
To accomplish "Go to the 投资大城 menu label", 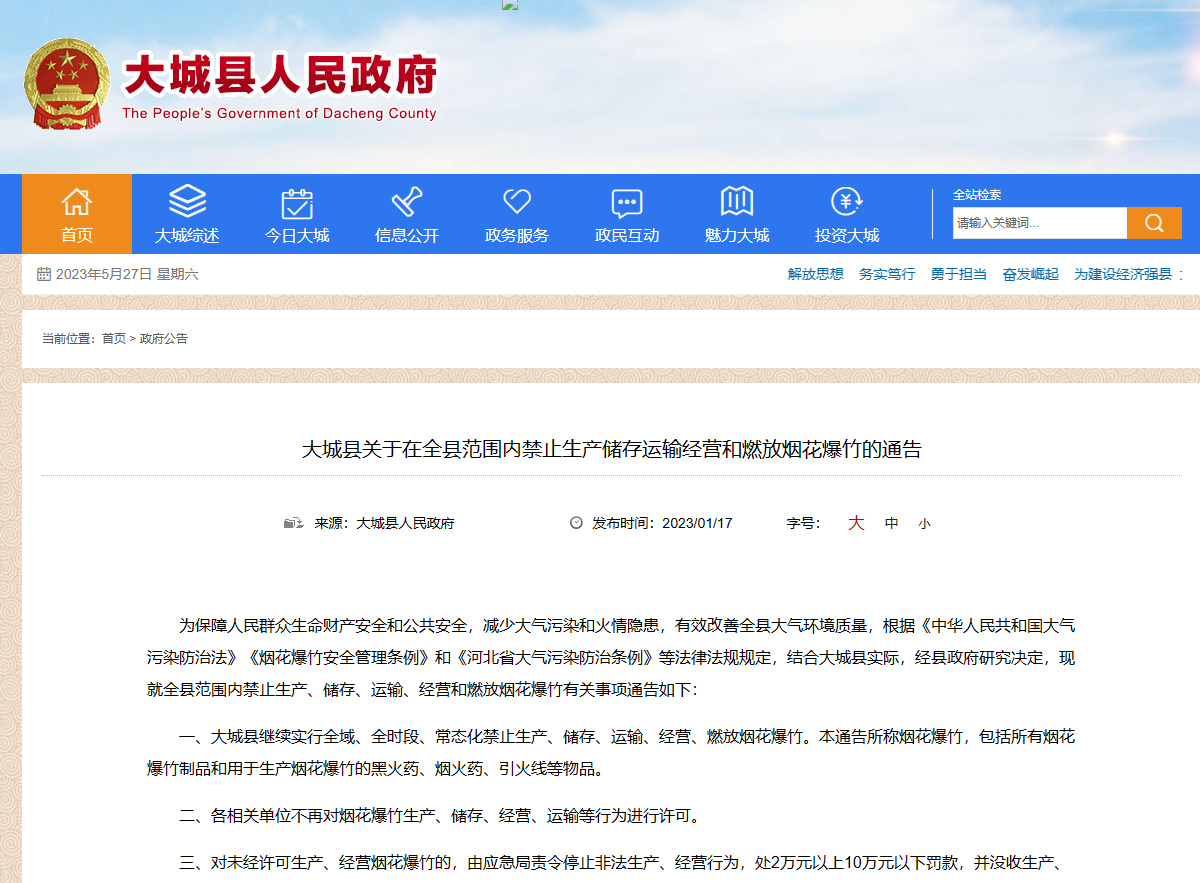I will click(x=847, y=236).
